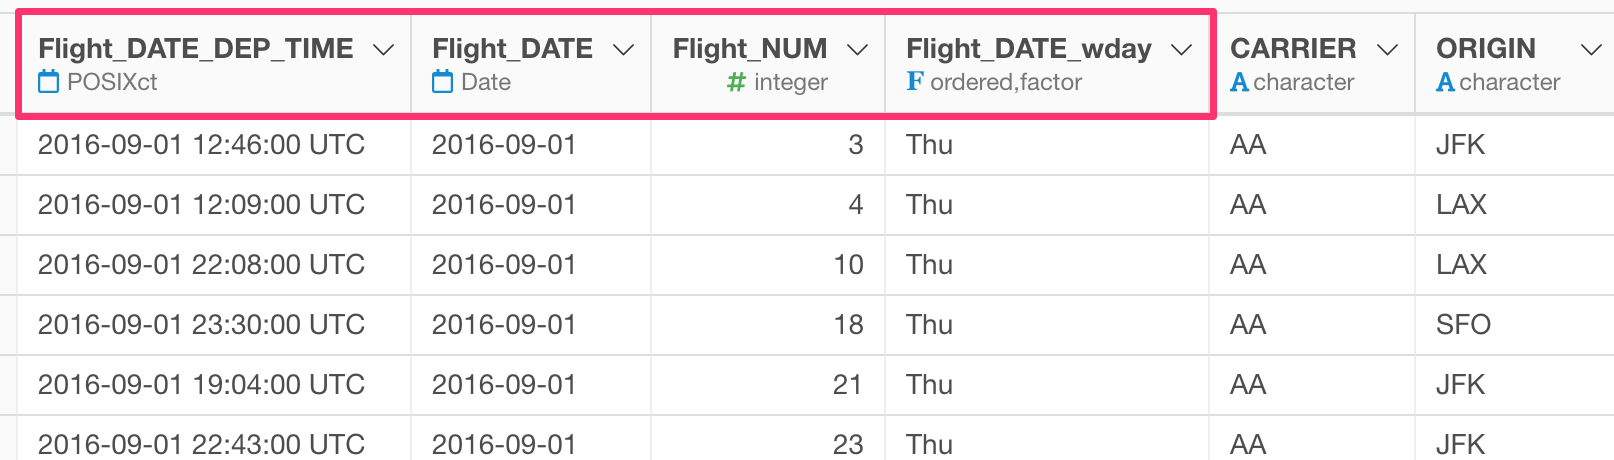This screenshot has width=1614, height=460.
Task: Click the SFO origin cell
Action: (x=1514, y=325)
